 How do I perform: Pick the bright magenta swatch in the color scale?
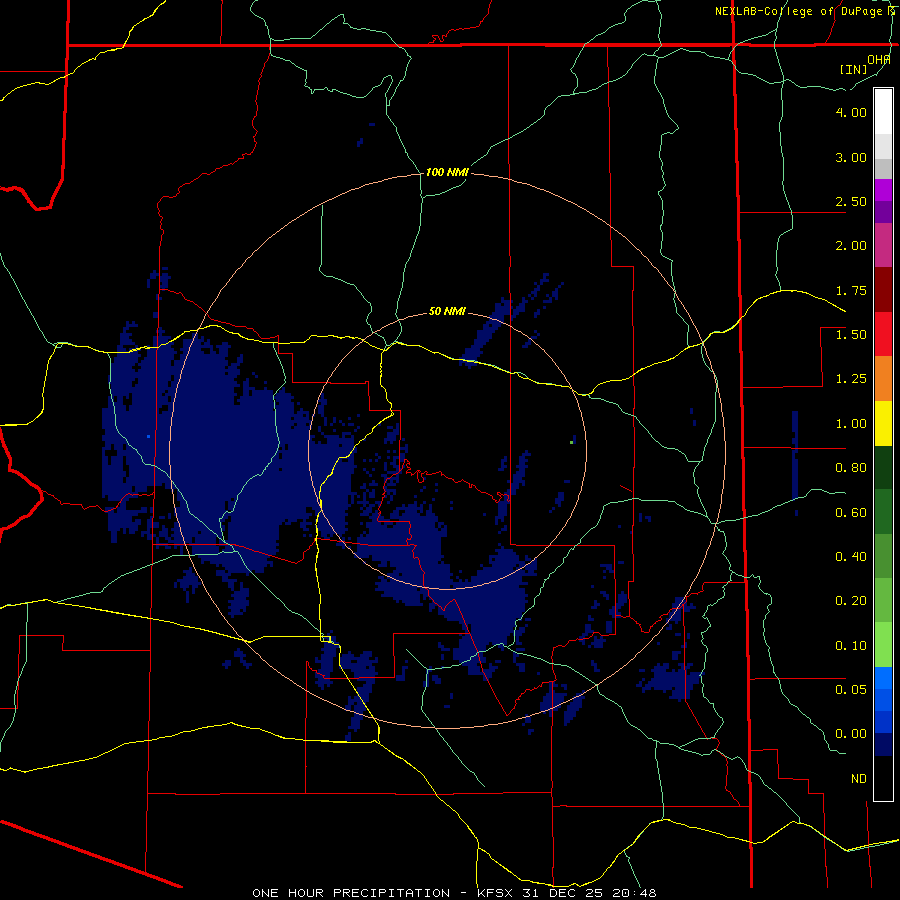883,190
